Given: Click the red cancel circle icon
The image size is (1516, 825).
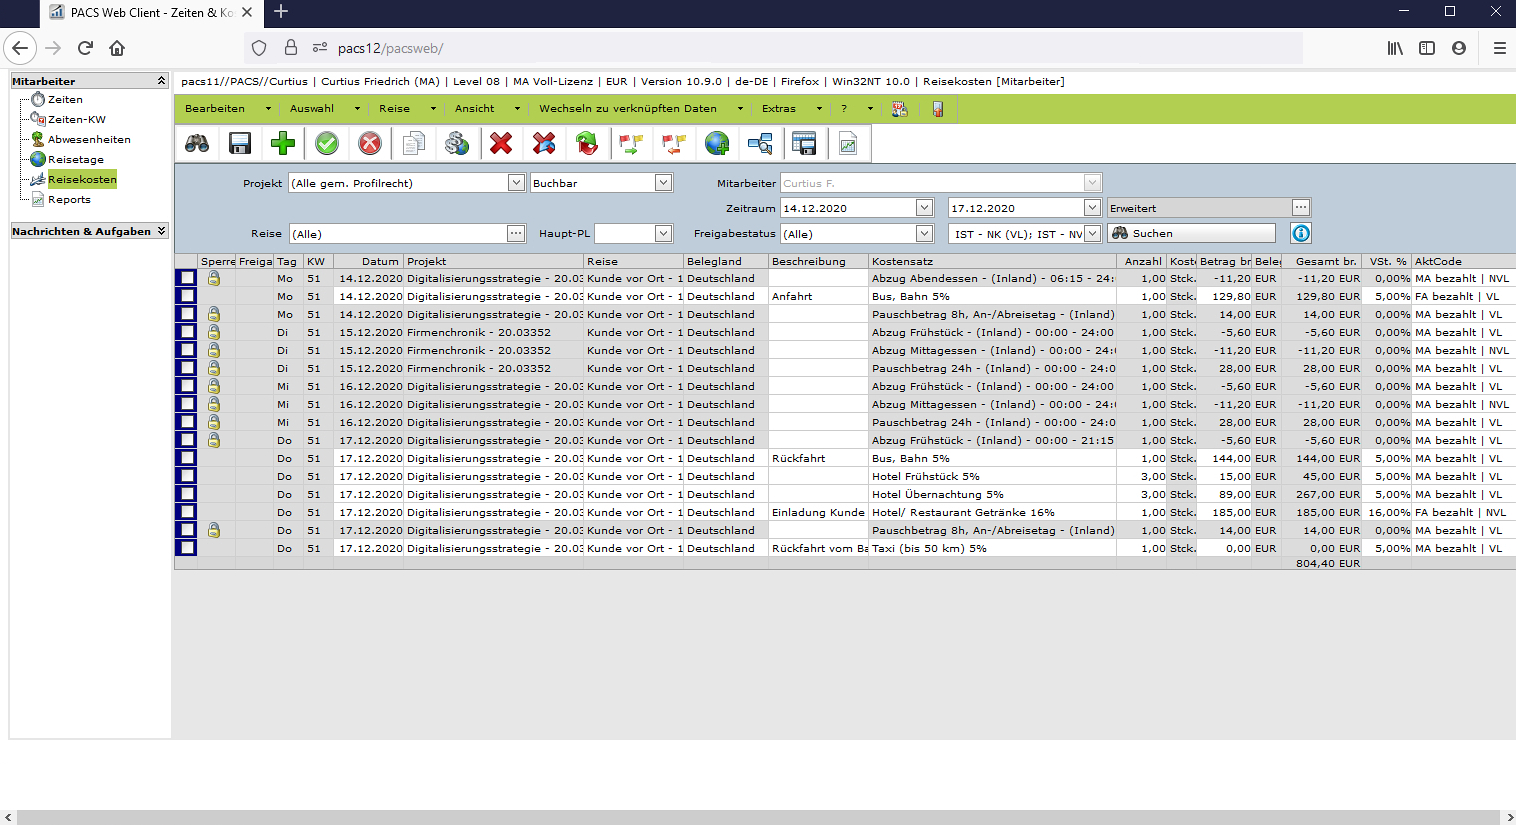Looking at the screenshot, I should (x=369, y=143).
